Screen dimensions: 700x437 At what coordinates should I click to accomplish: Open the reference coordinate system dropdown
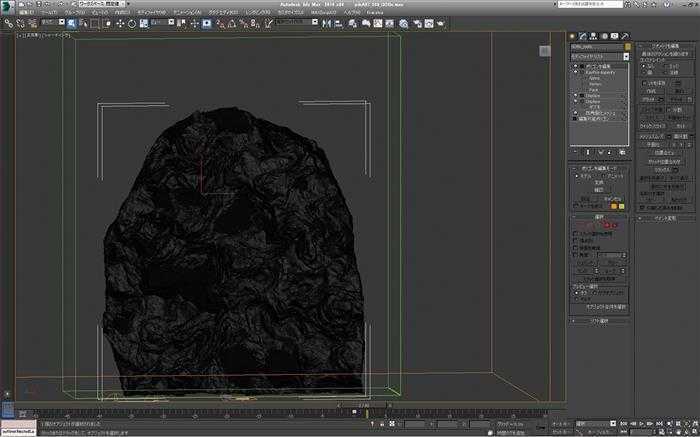pos(163,22)
